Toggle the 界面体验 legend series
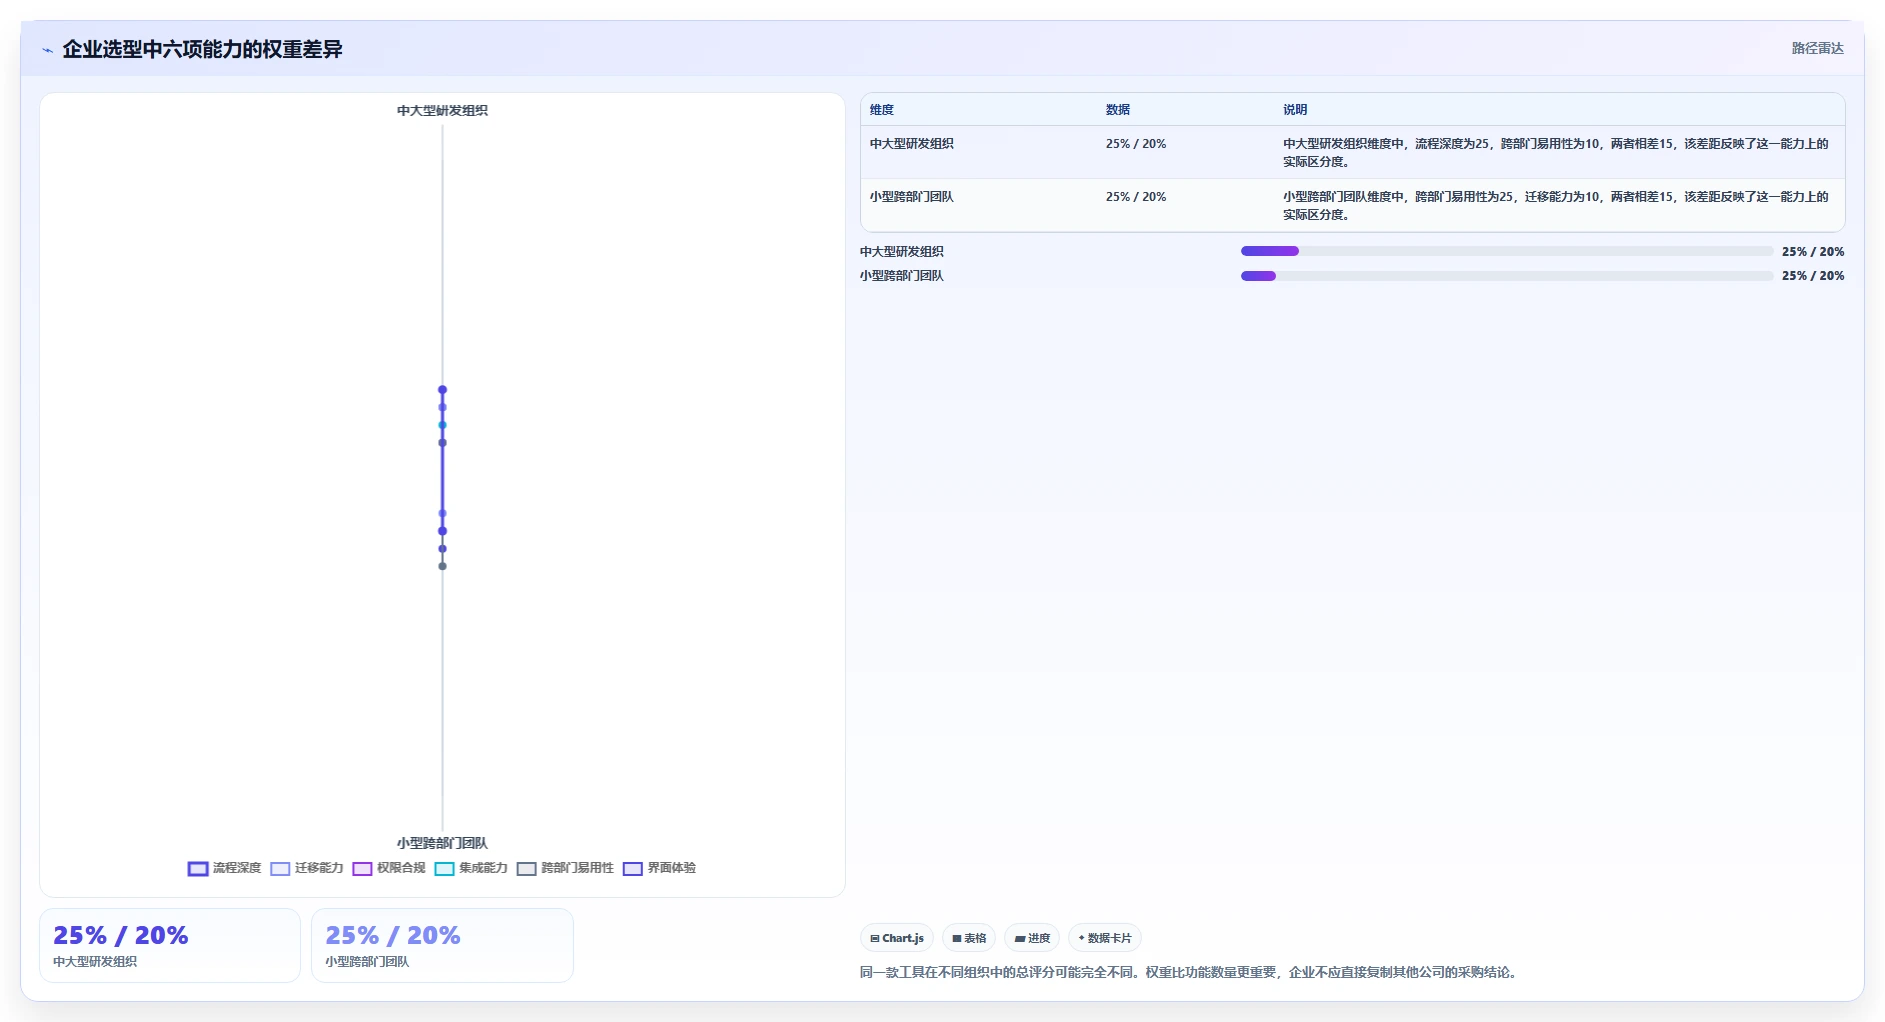 [659, 868]
